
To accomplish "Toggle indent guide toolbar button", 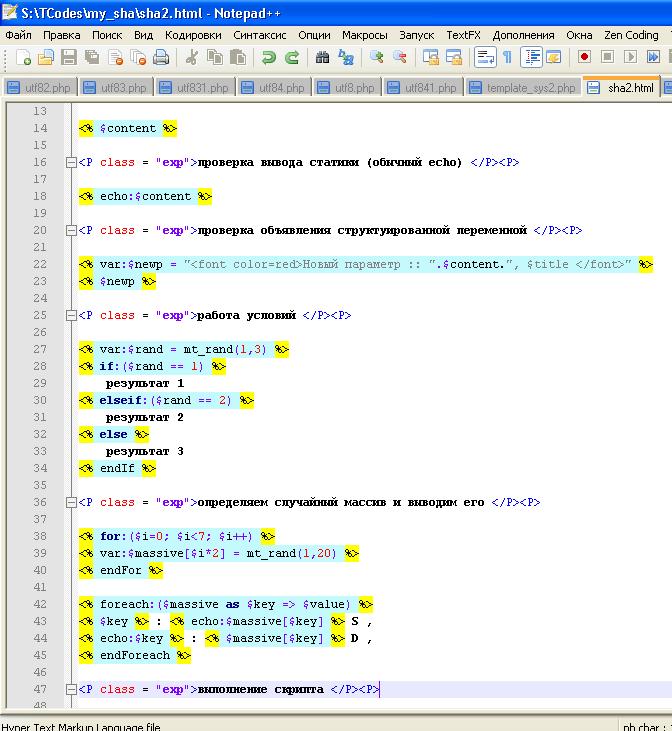I will point(531,57).
